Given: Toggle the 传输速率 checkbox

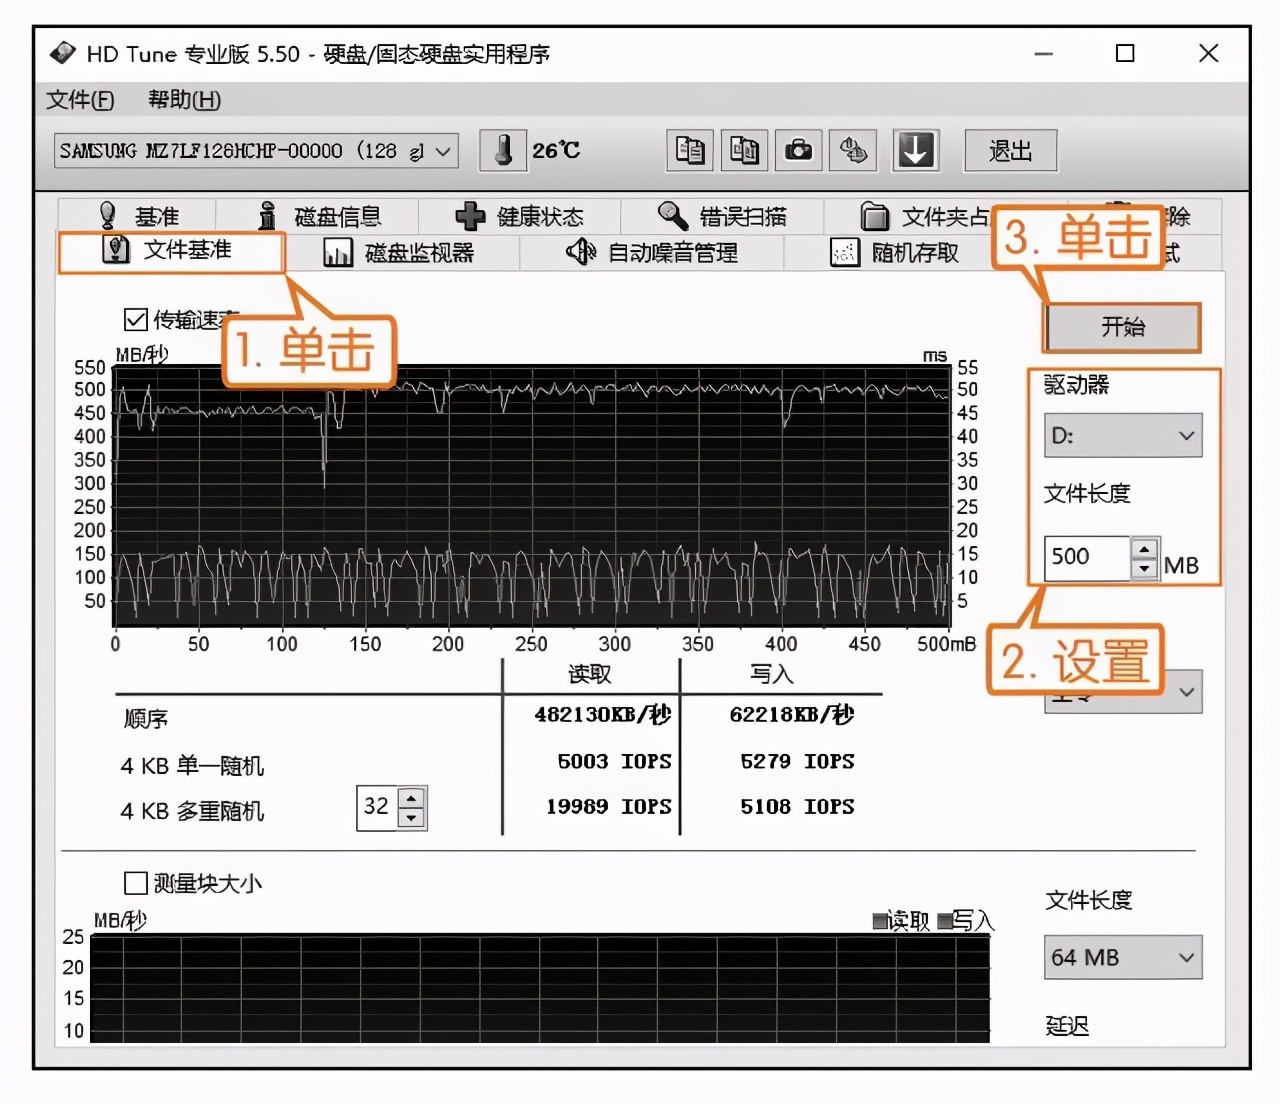Looking at the screenshot, I should tap(135, 319).
